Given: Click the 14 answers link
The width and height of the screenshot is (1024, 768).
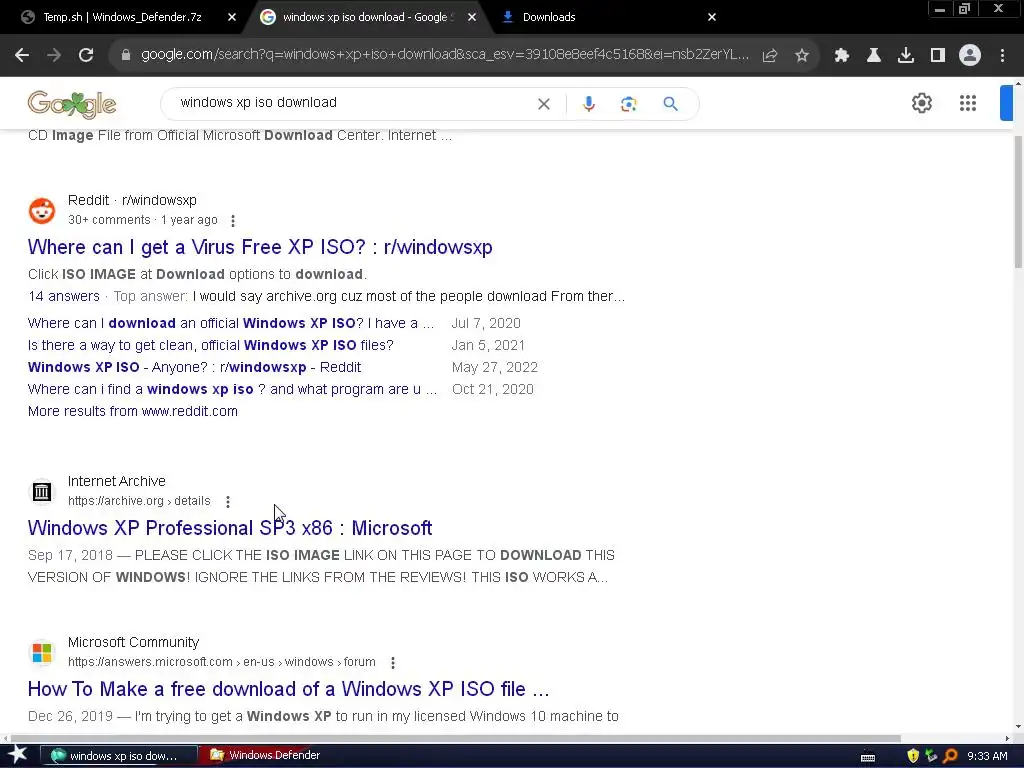Looking at the screenshot, I should [x=64, y=296].
